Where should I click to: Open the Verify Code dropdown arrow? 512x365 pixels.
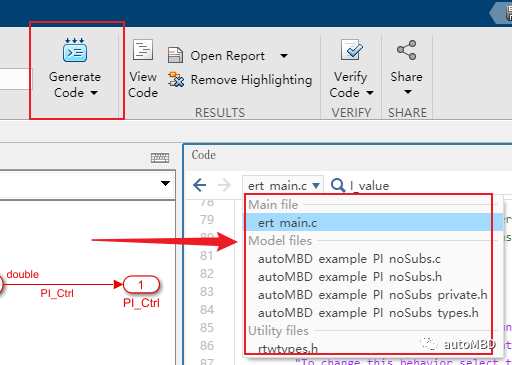pos(370,93)
